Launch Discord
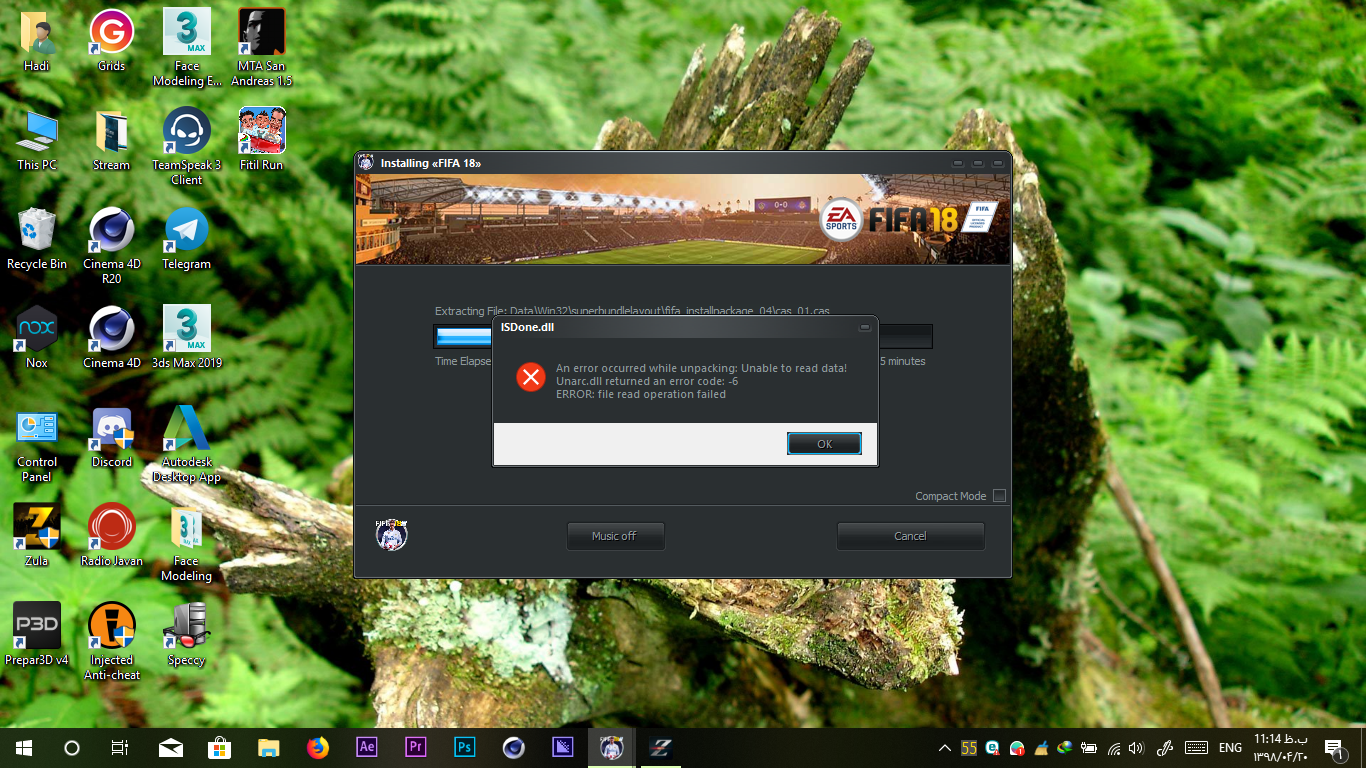 (111, 437)
